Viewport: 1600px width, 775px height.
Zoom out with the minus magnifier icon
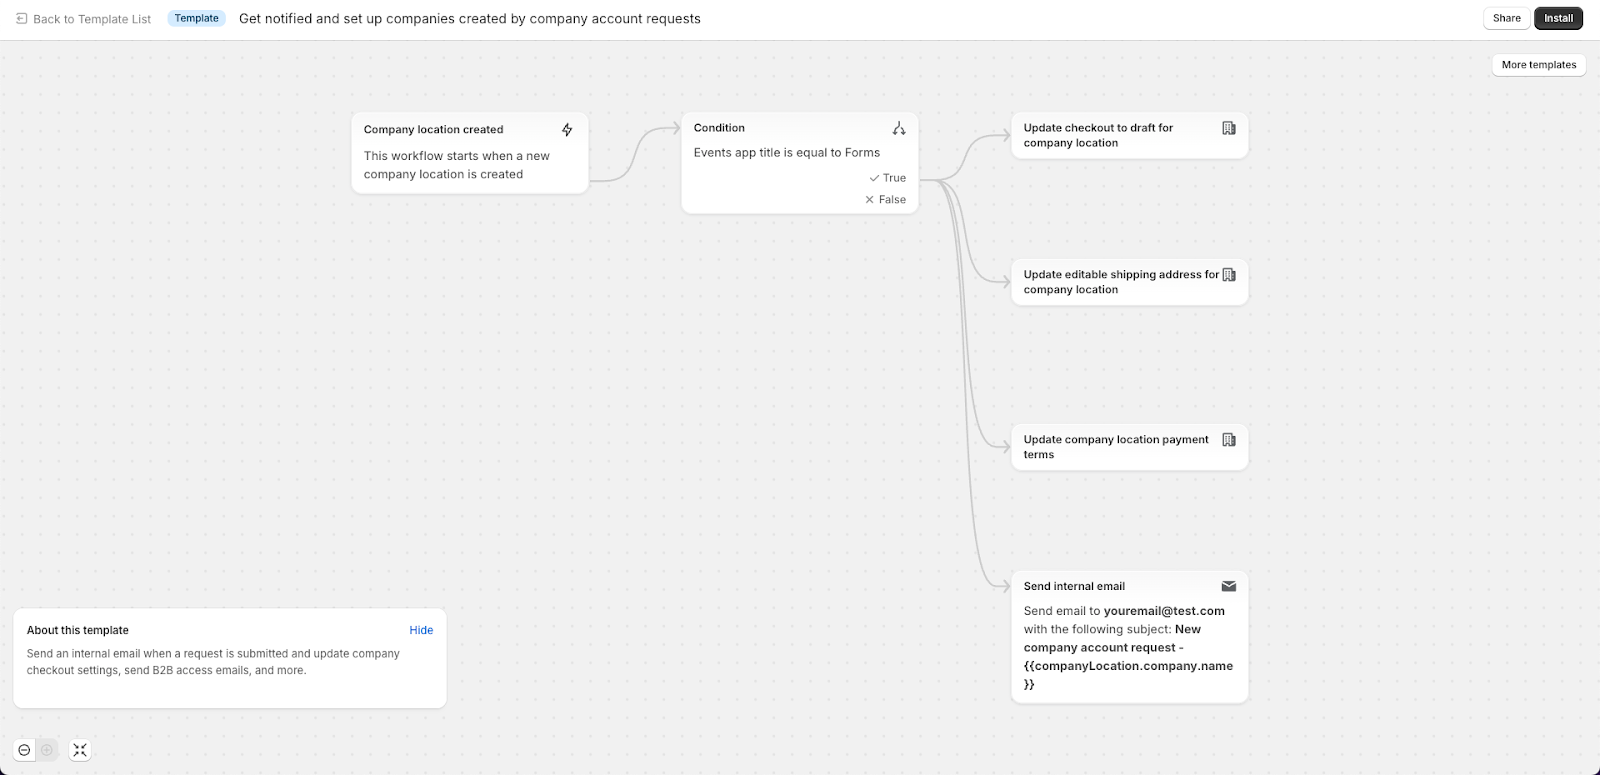[24, 750]
